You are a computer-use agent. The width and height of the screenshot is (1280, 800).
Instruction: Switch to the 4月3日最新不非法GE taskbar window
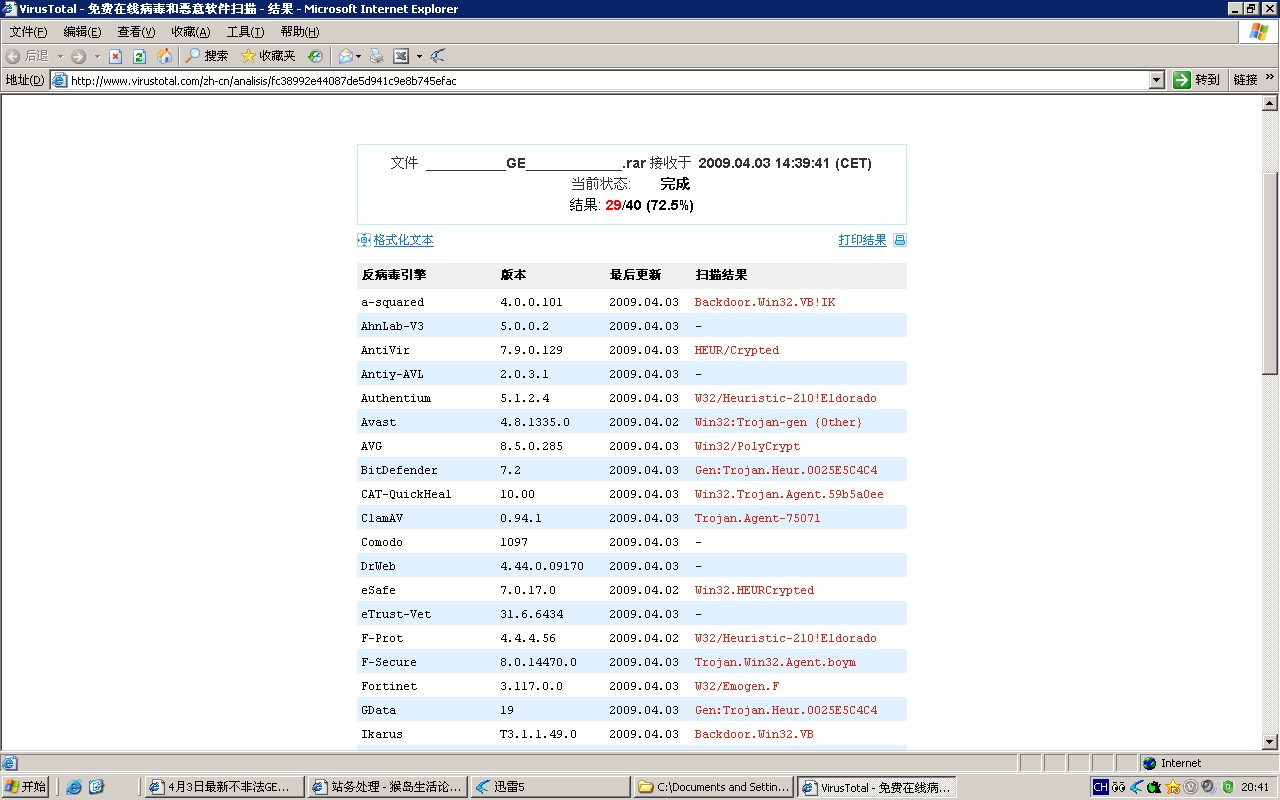(224, 787)
